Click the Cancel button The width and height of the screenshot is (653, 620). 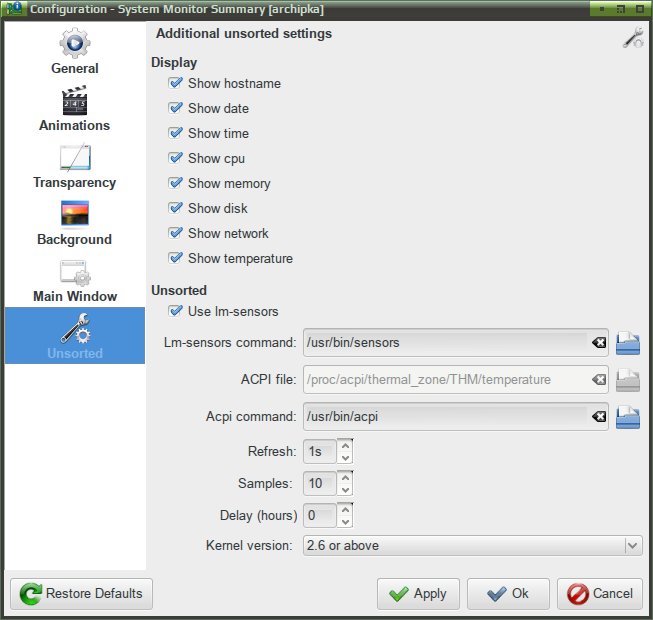[x=600, y=593]
